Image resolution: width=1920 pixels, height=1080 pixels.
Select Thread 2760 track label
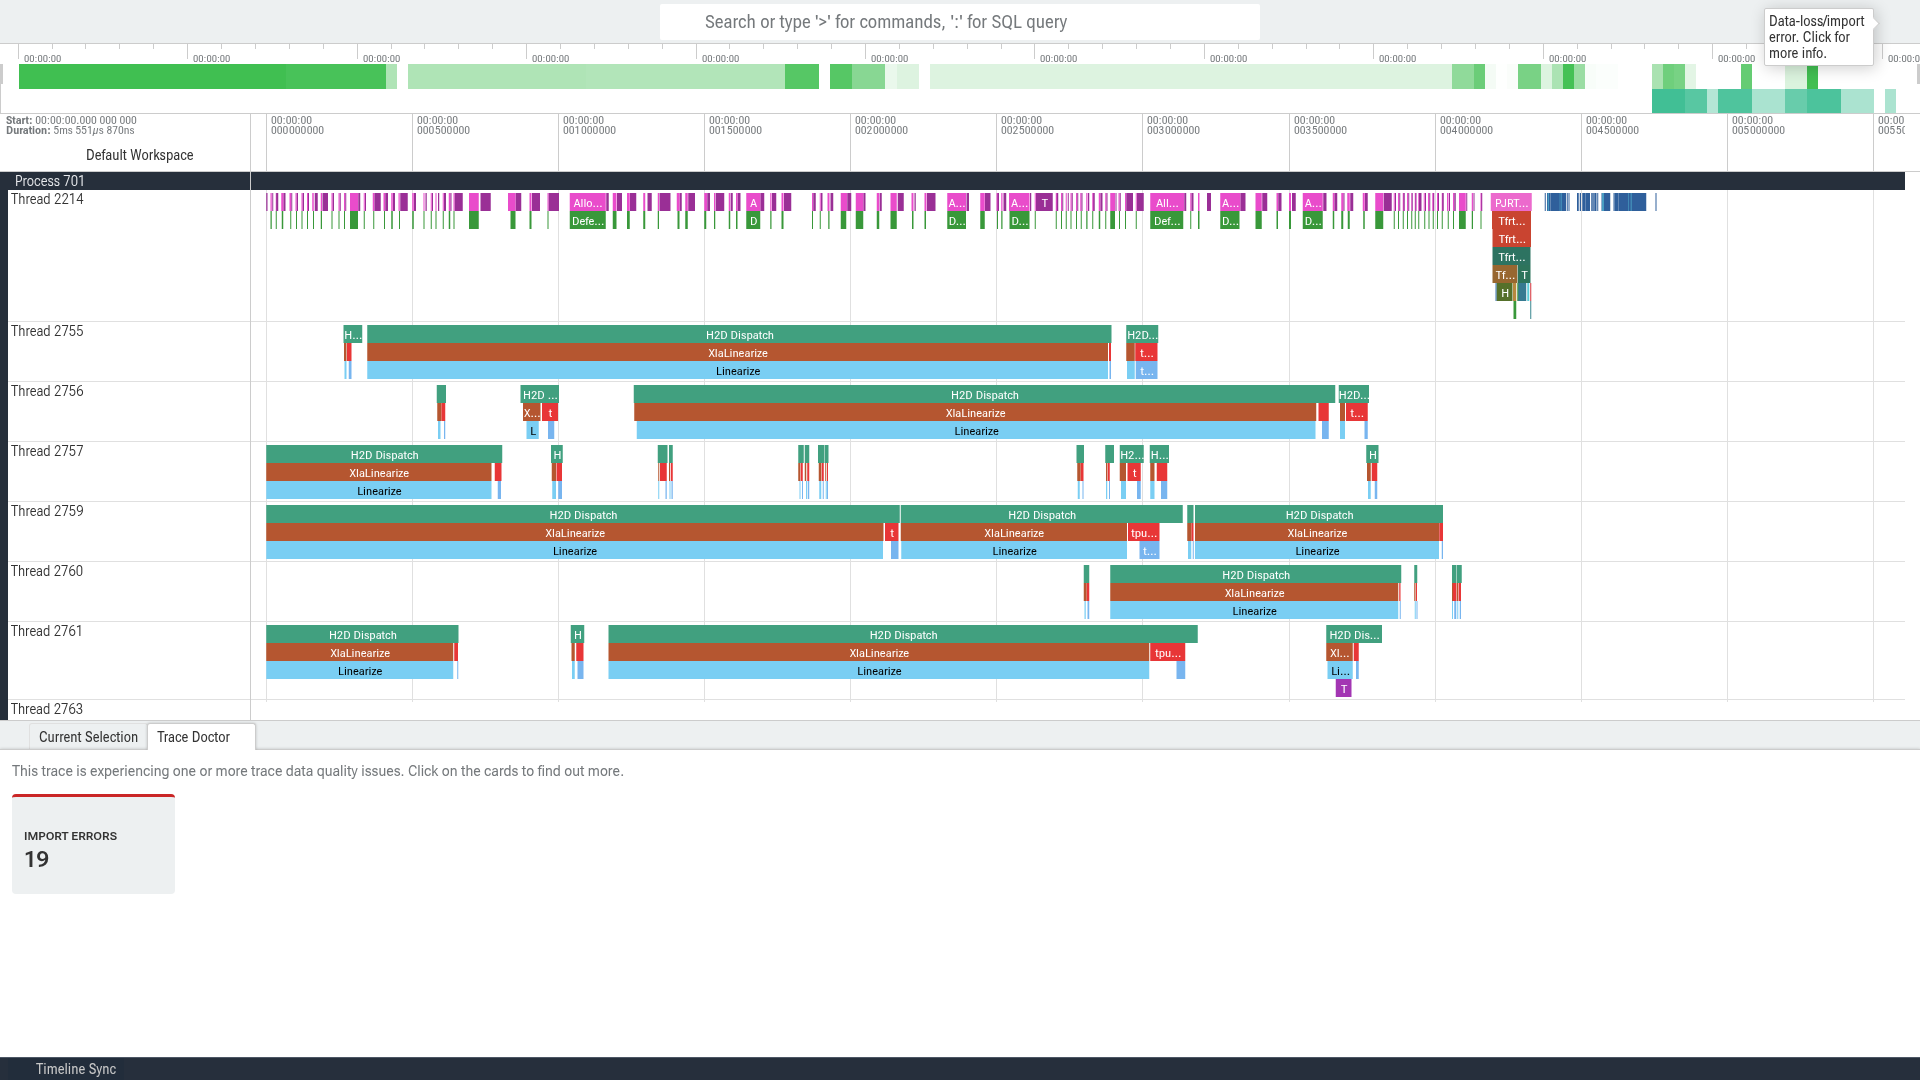[x=47, y=571]
